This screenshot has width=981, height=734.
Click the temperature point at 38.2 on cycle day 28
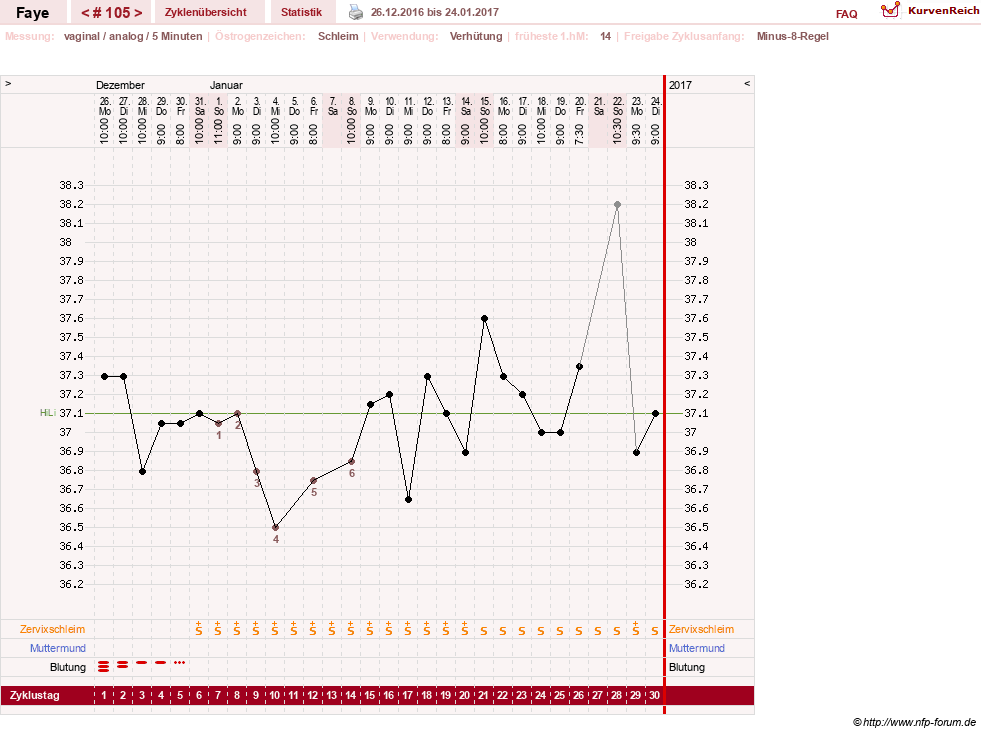[618, 205]
